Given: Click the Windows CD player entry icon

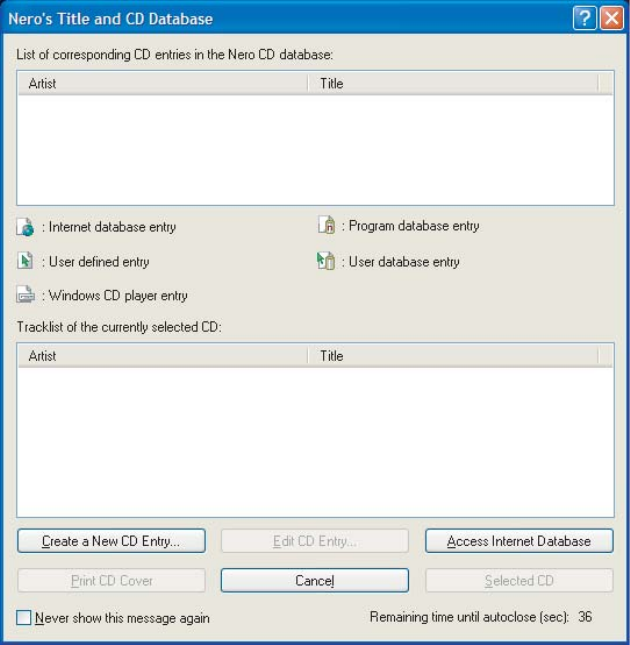Looking at the screenshot, I should pos(25,295).
